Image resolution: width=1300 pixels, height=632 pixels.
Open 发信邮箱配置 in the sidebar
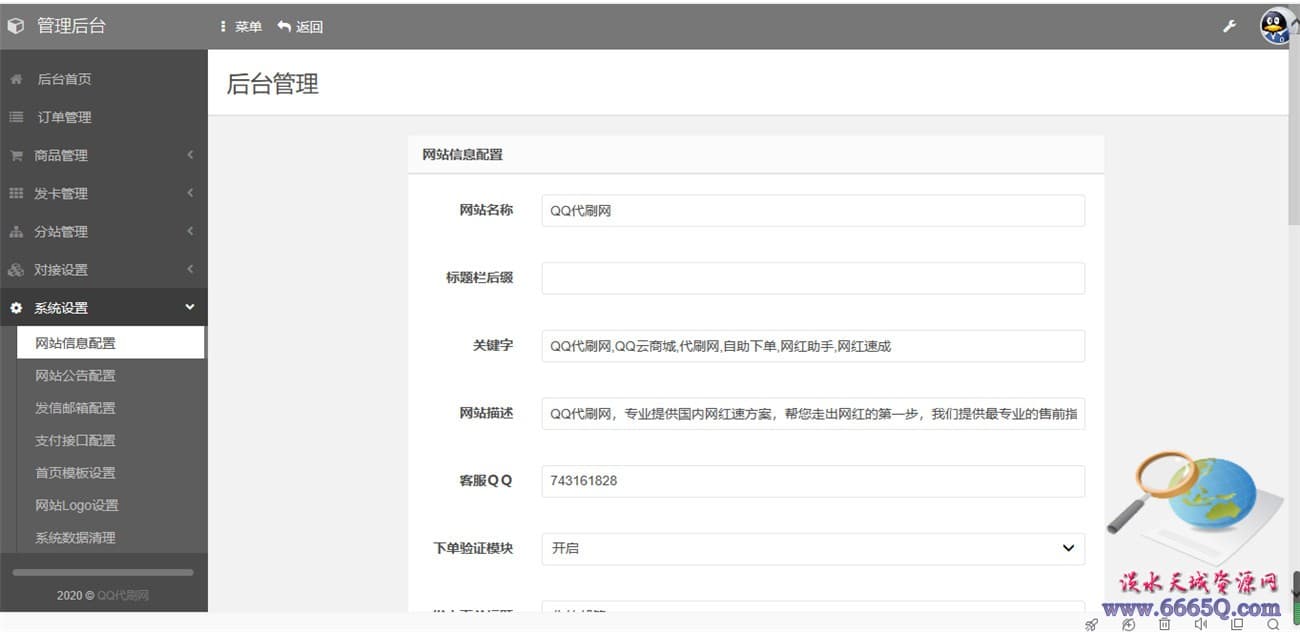(75, 408)
